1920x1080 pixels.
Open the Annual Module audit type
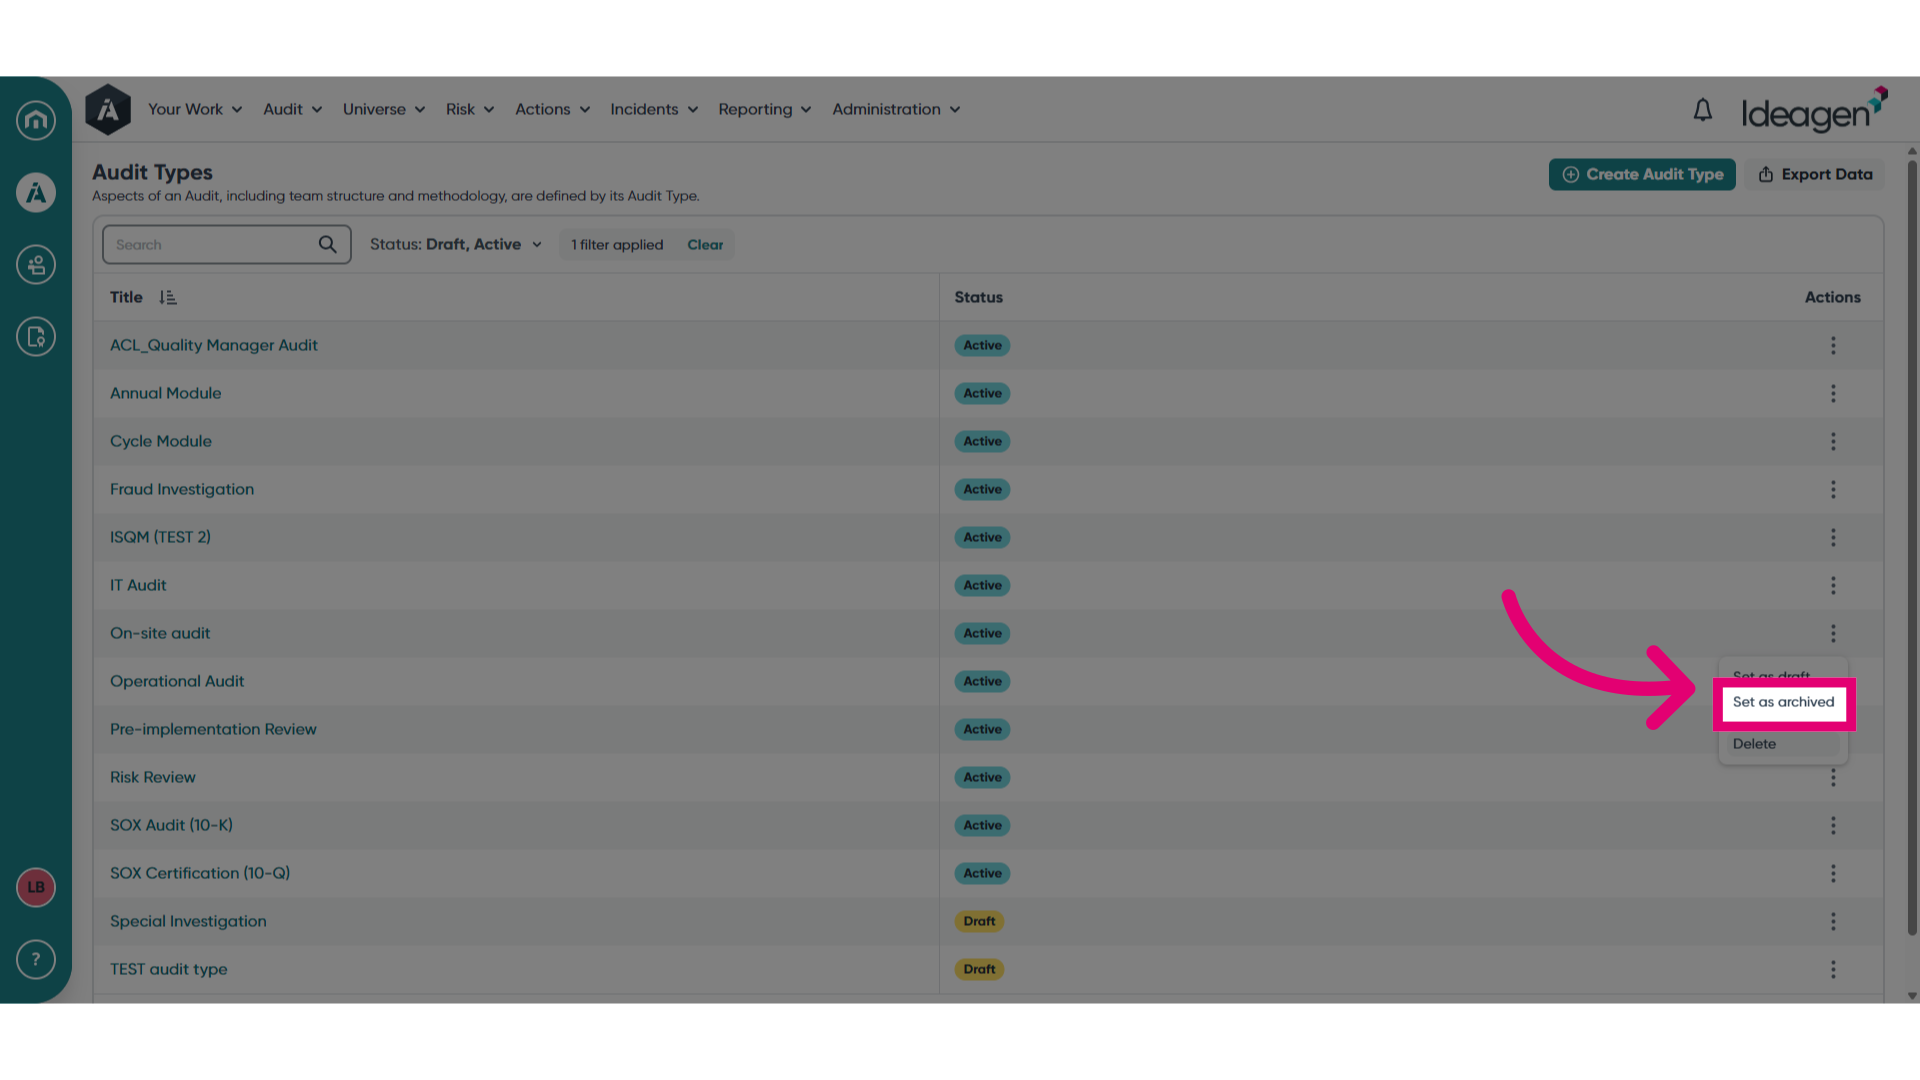[x=166, y=393]
